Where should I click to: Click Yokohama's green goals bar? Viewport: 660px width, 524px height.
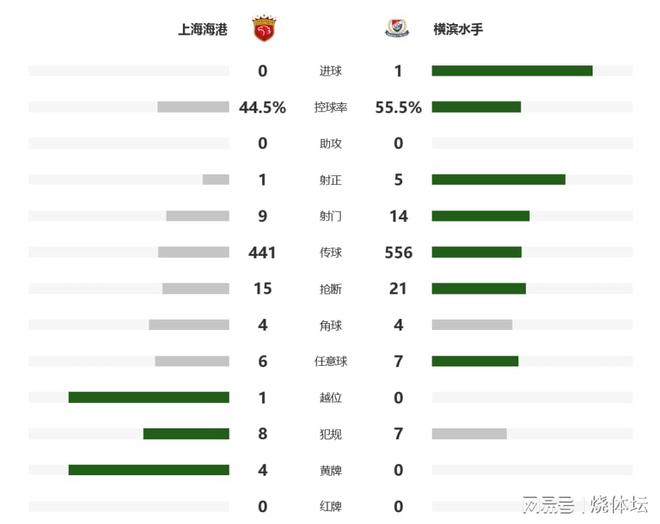[512, 71]
